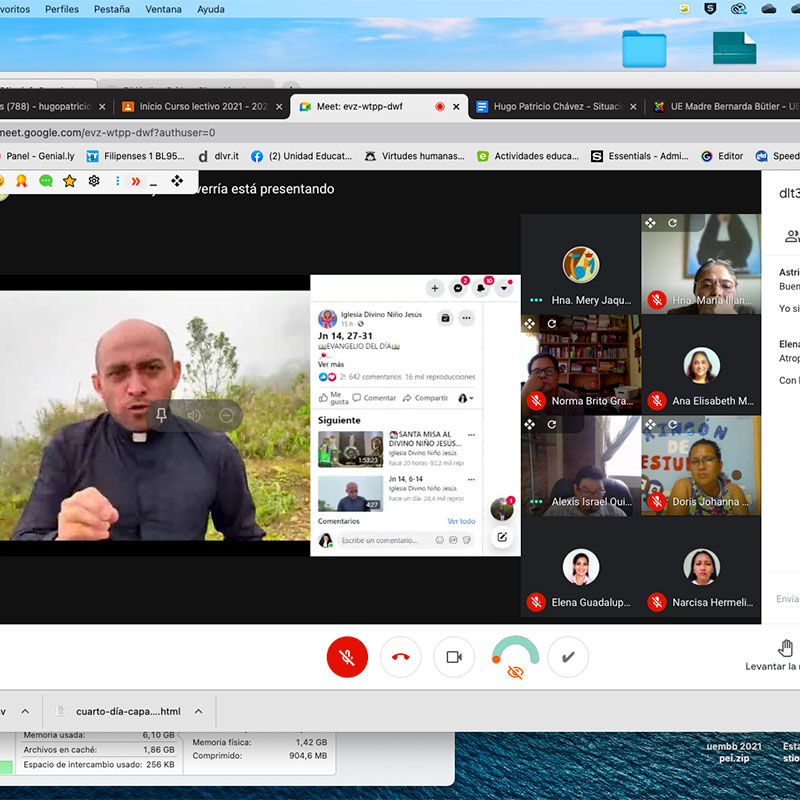800x800 pixels.
Task: Hang up the call with the red phone button
Action: click(x=401, y=657)
